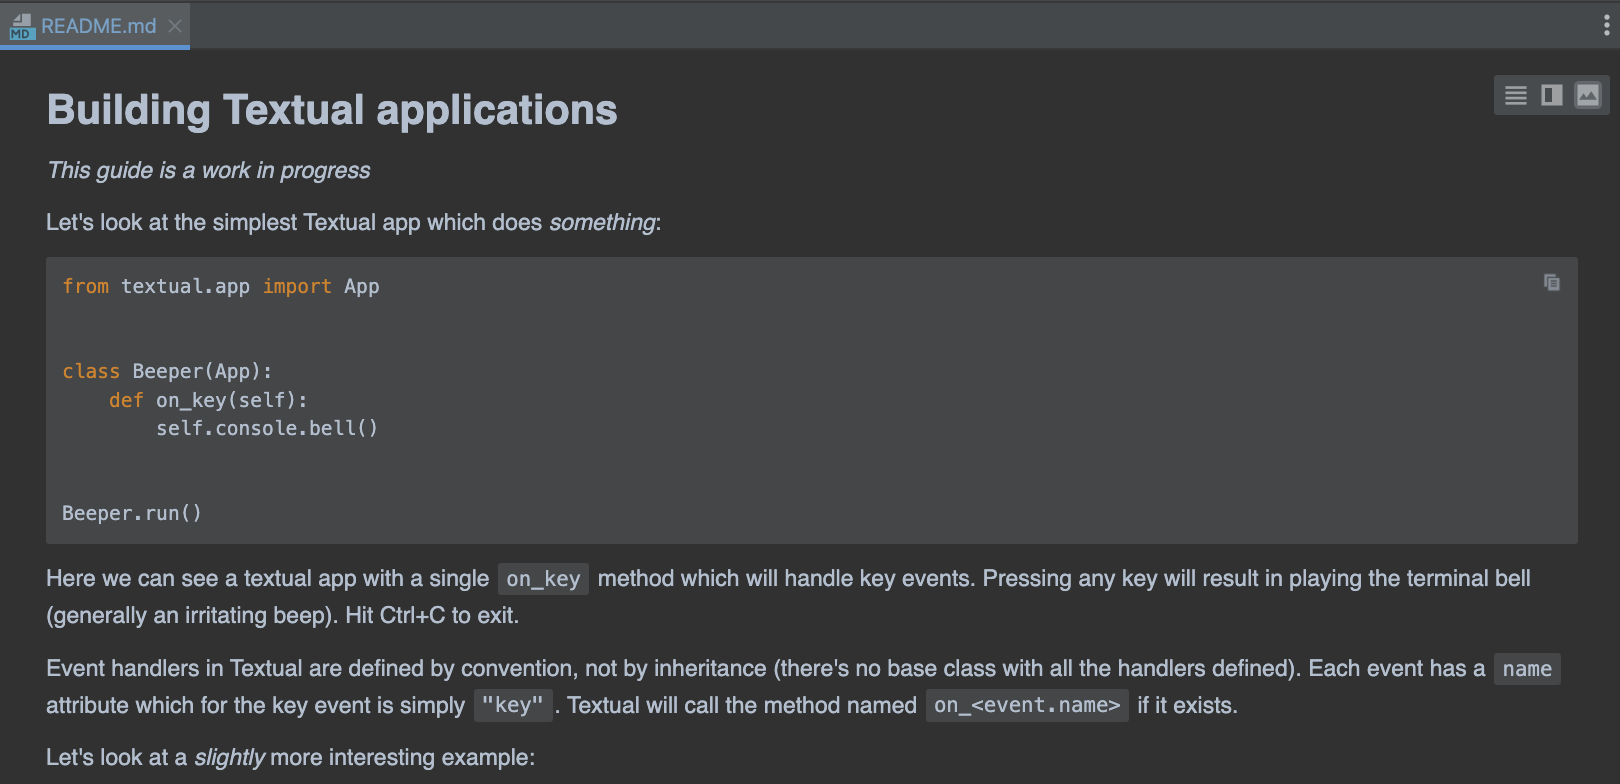Click the inline code "on_key" in the paragraph
1620x784 pixels.
click(x=543, y=579)
